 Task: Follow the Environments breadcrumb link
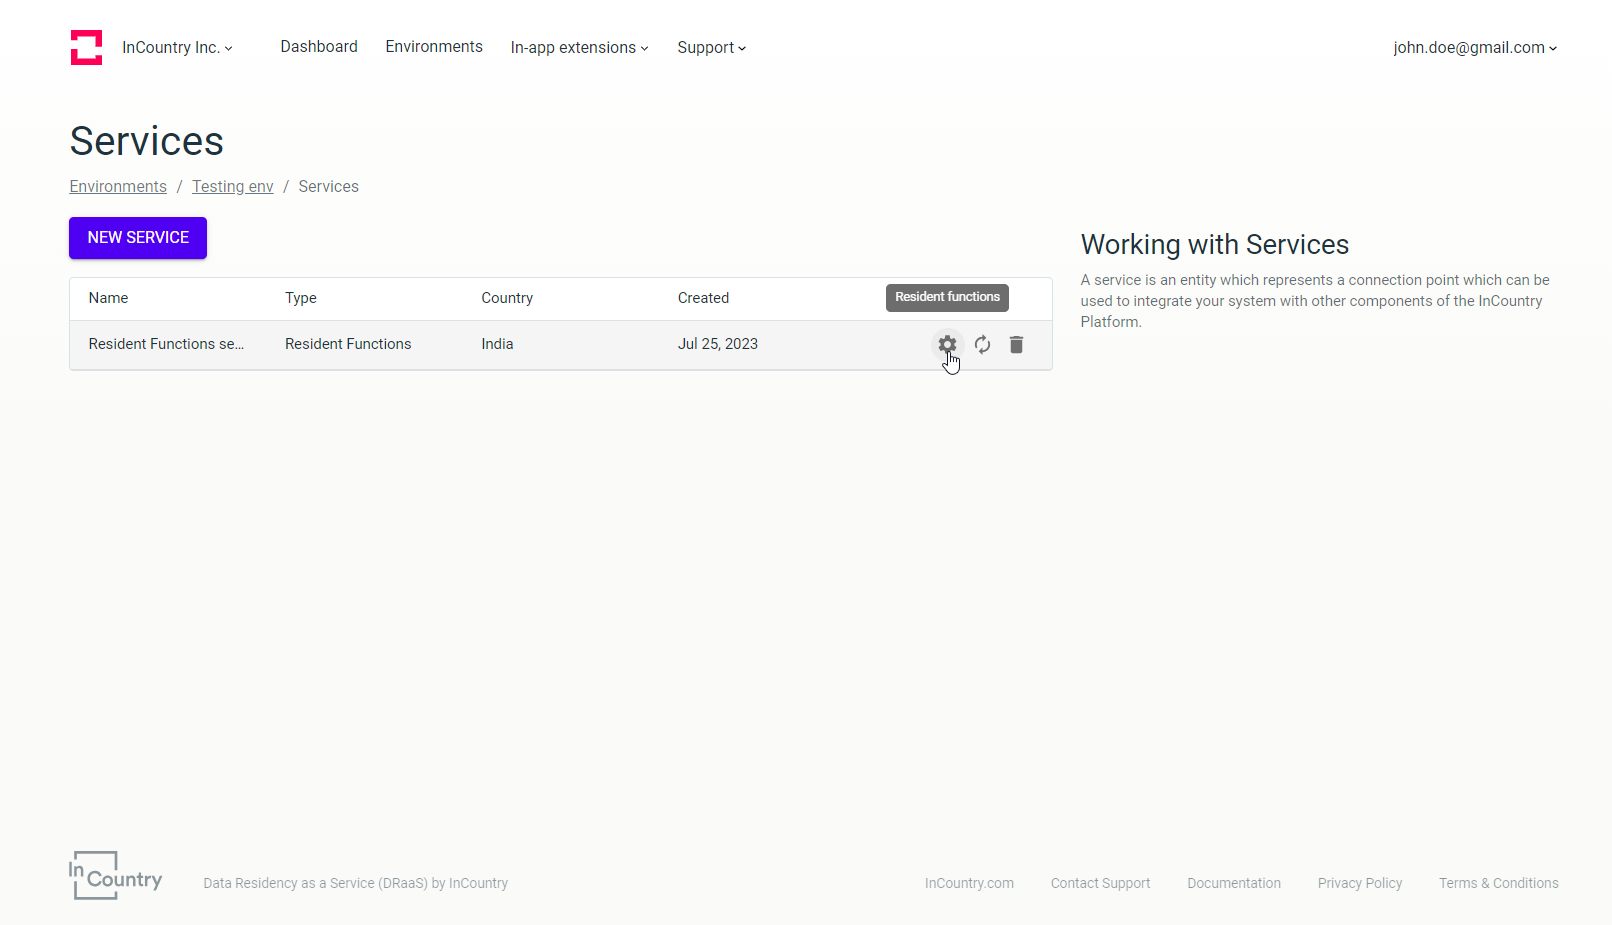(118, 187)
